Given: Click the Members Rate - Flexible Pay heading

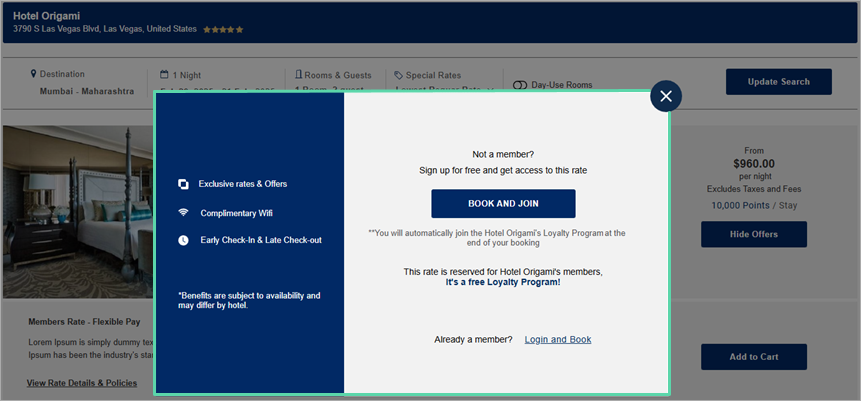Looking at the screenshot, I should [x=84, y=322].
